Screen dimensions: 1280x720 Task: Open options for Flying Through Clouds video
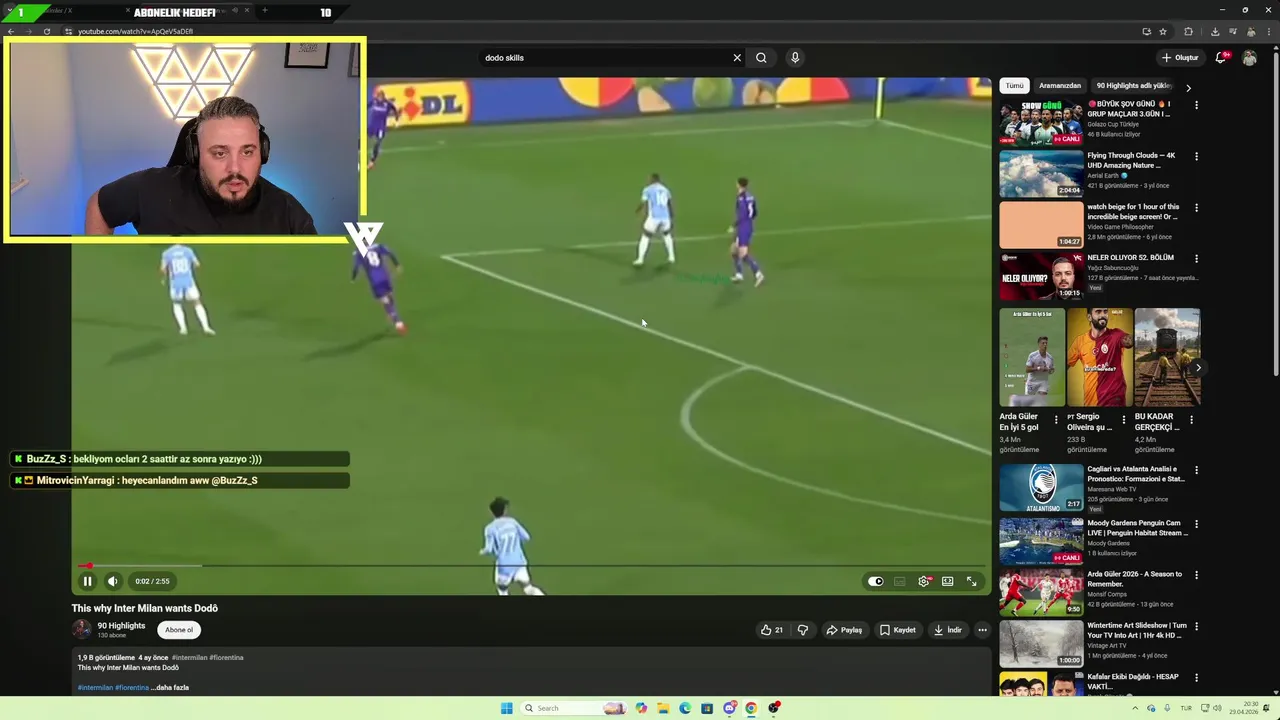[x=1196, y=157]
